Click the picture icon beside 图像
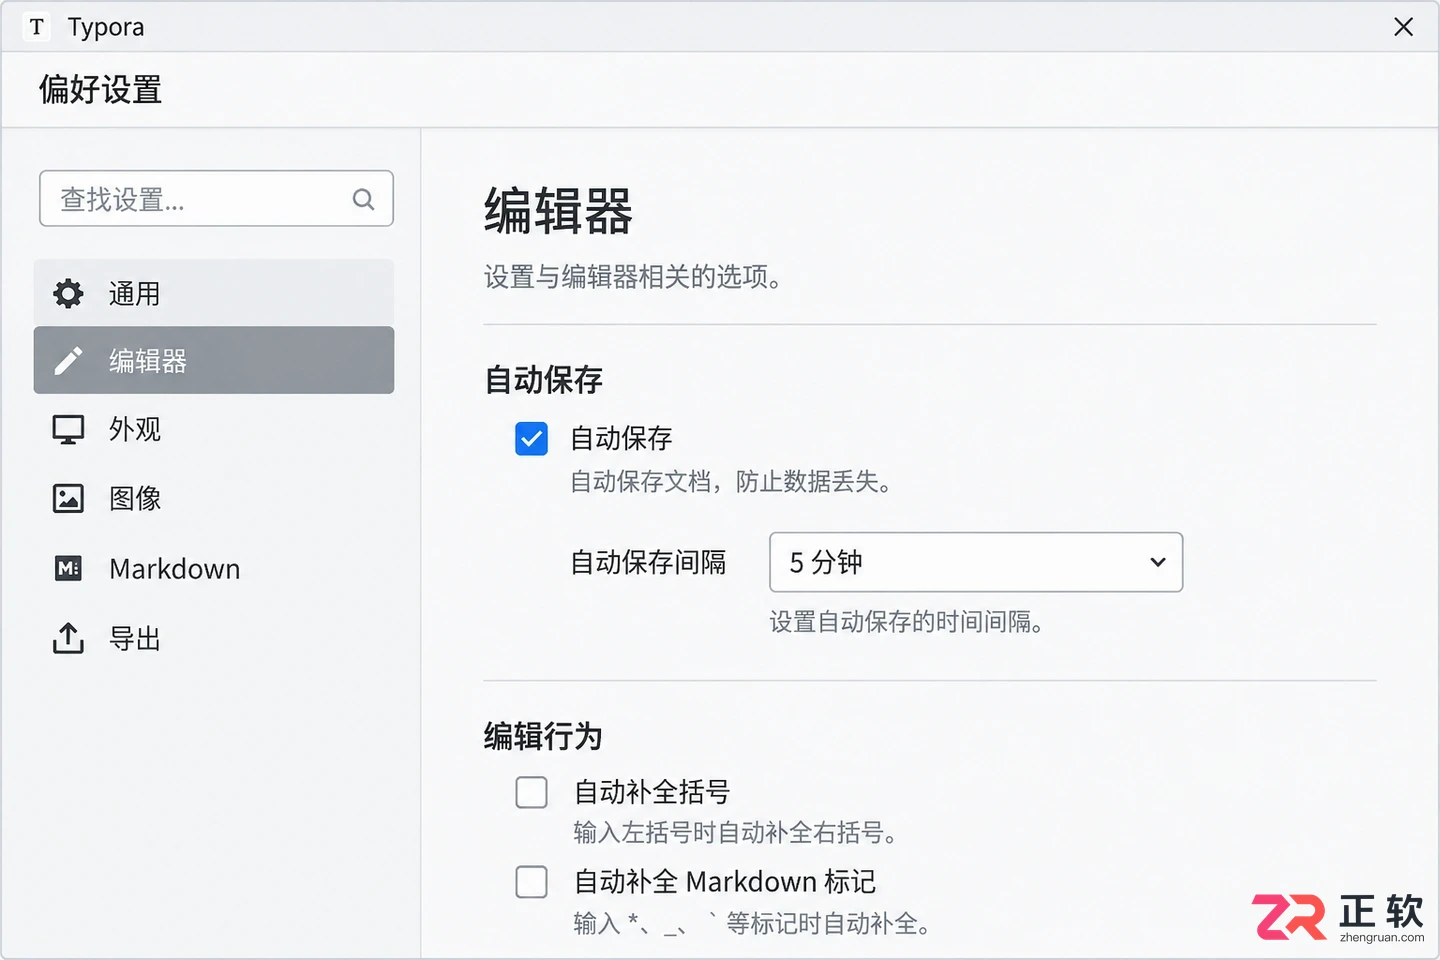 68,498
